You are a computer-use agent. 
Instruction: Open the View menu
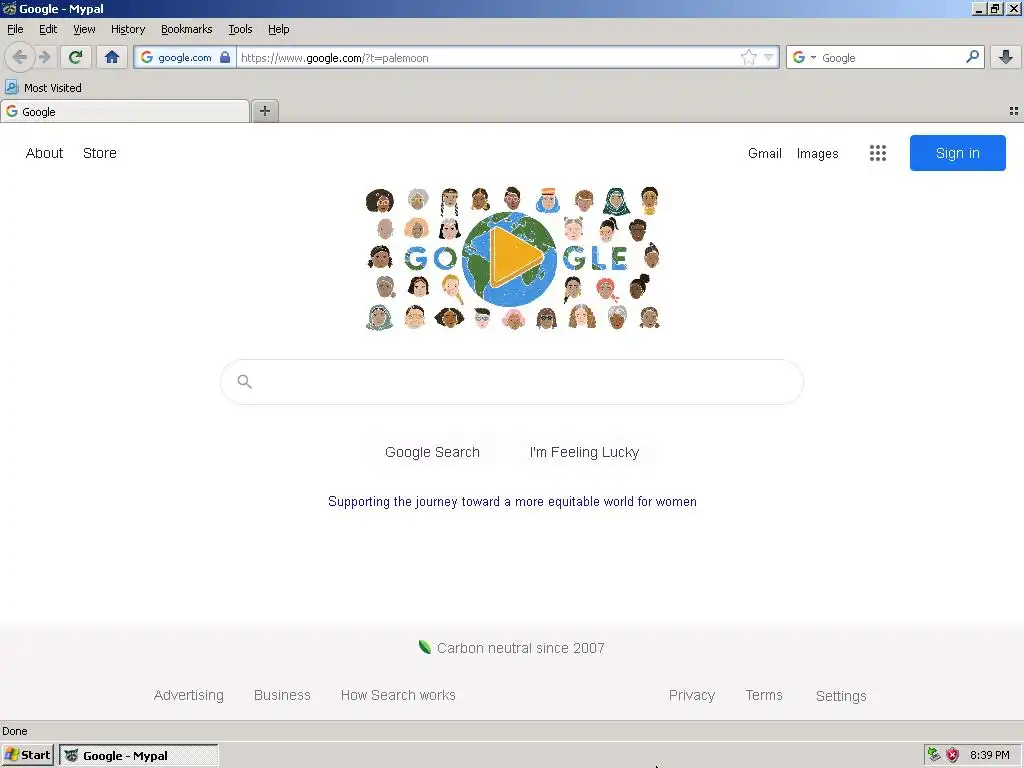(84, 29)
